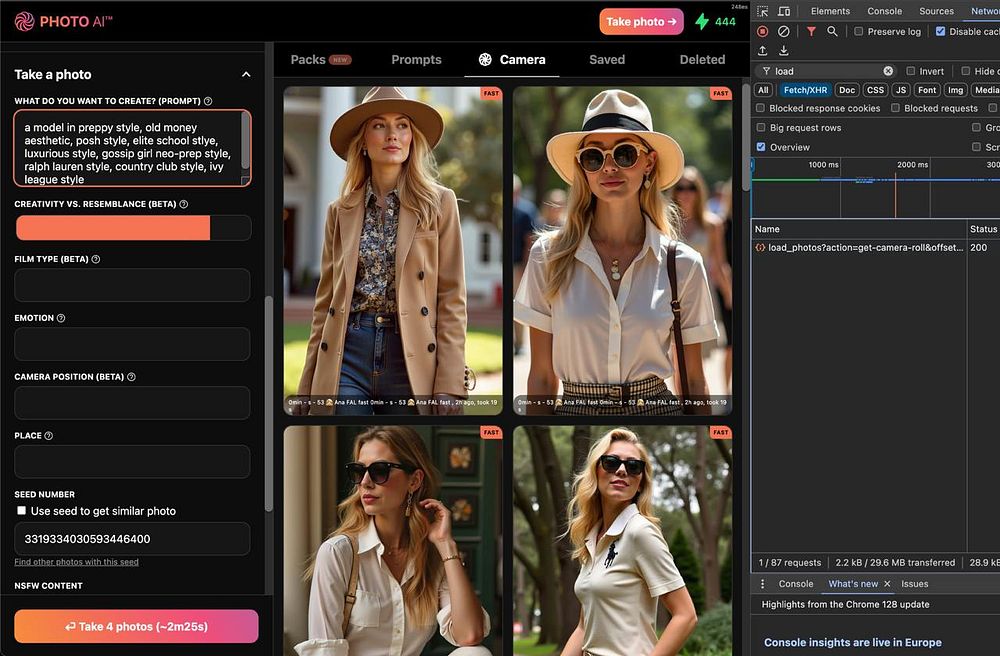The height and width of the screenshot is (656, 1000).
Task: Click help icon next to Film Type
Action: (96, 259)
